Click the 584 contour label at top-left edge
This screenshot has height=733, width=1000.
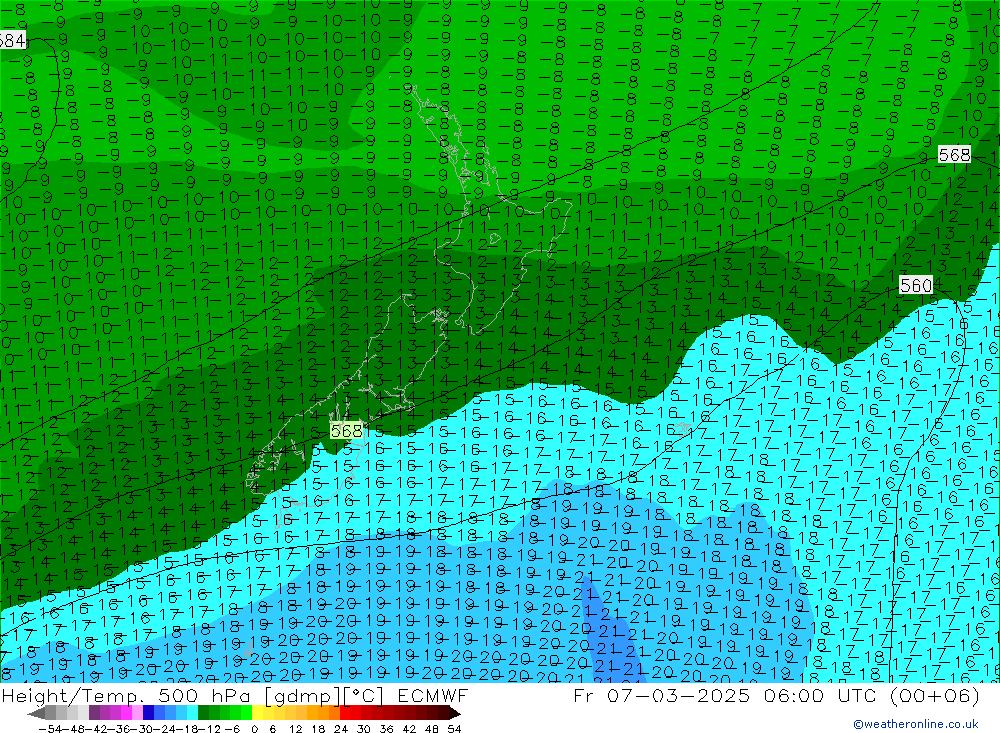[12, 41]
